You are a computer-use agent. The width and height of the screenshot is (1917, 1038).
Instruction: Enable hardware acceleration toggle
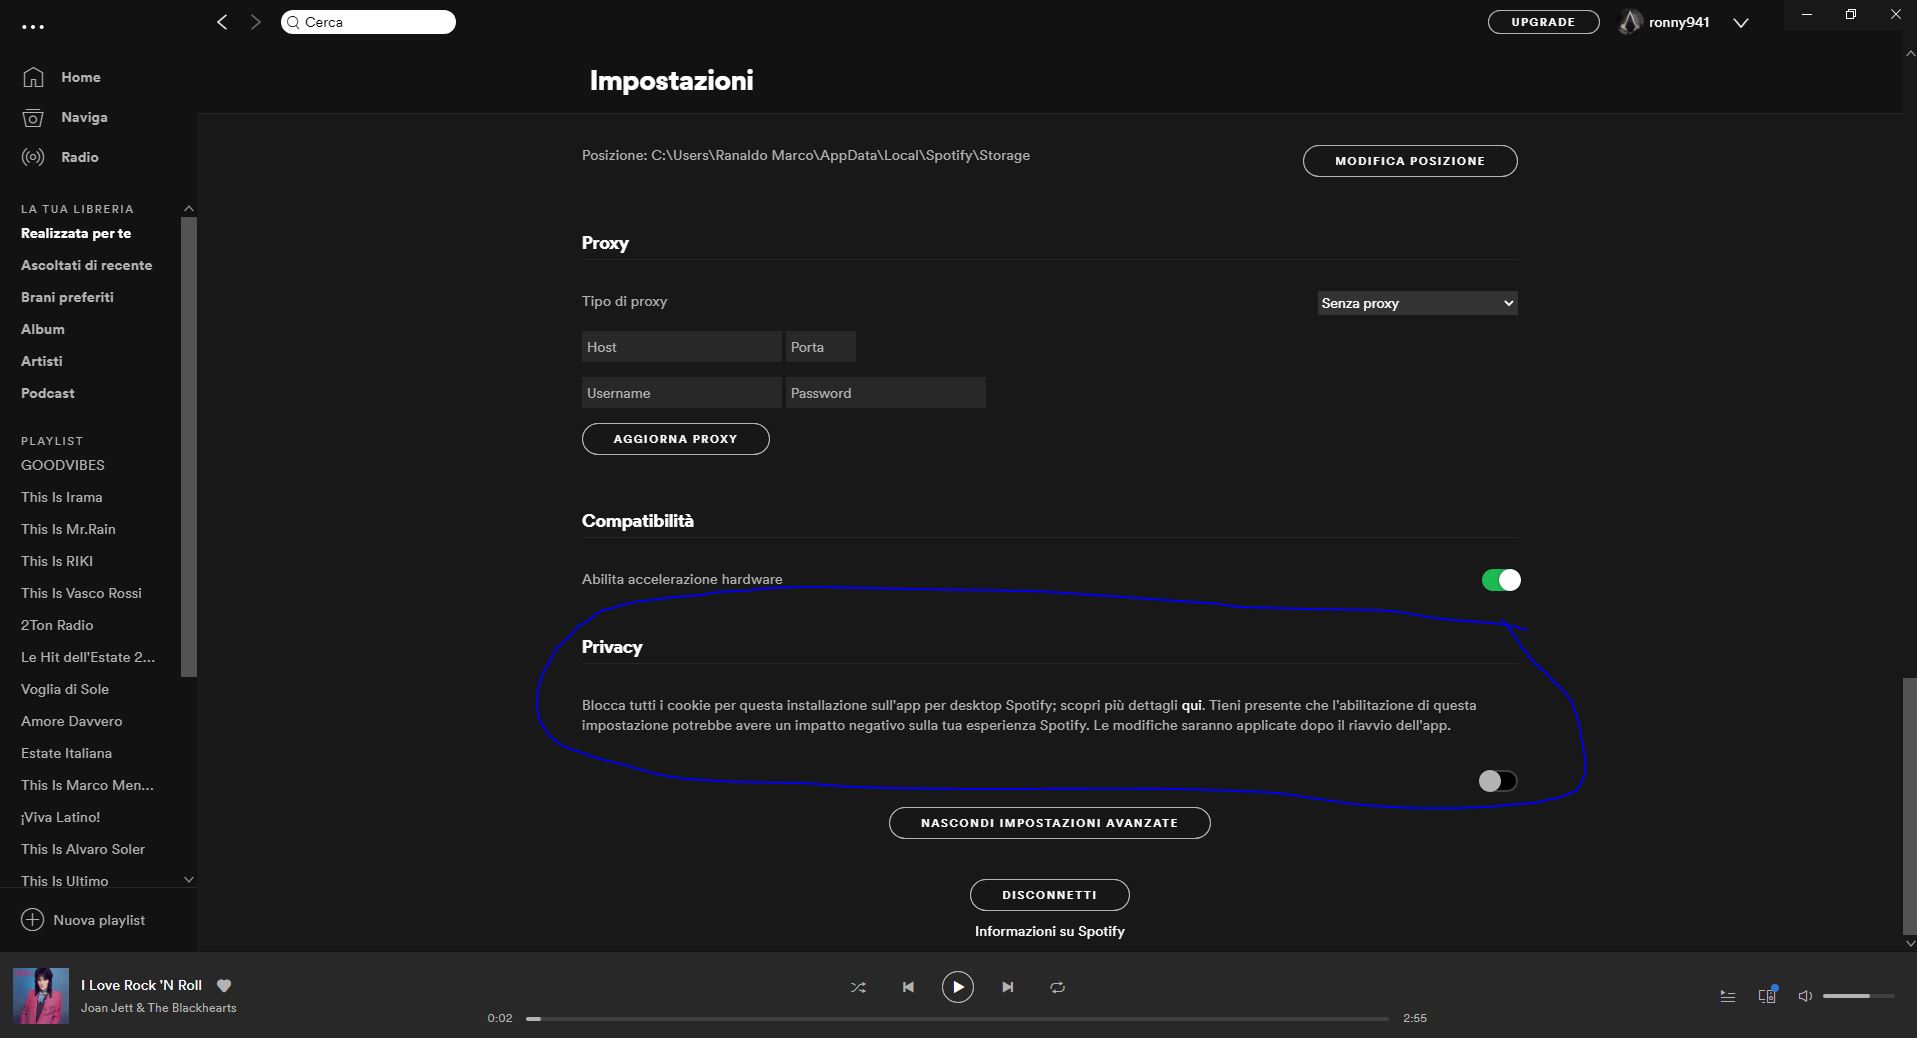point(1500,580)
